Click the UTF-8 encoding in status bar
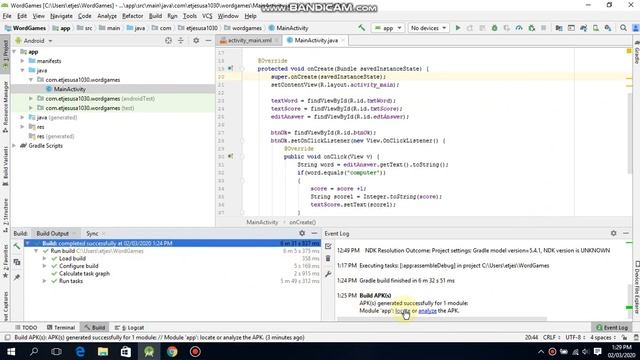Screen dimensions: 640x360 576,338
